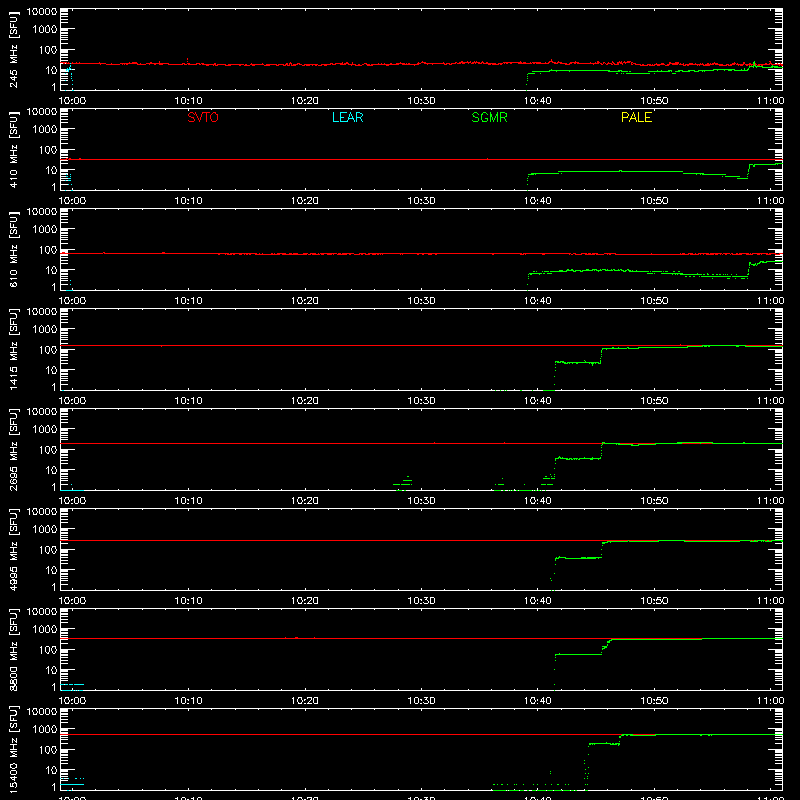Click the 10:30 label under the 2695 MHz plot
The width and height of the screenshot is (800, 800).
[x=421, y=501]
